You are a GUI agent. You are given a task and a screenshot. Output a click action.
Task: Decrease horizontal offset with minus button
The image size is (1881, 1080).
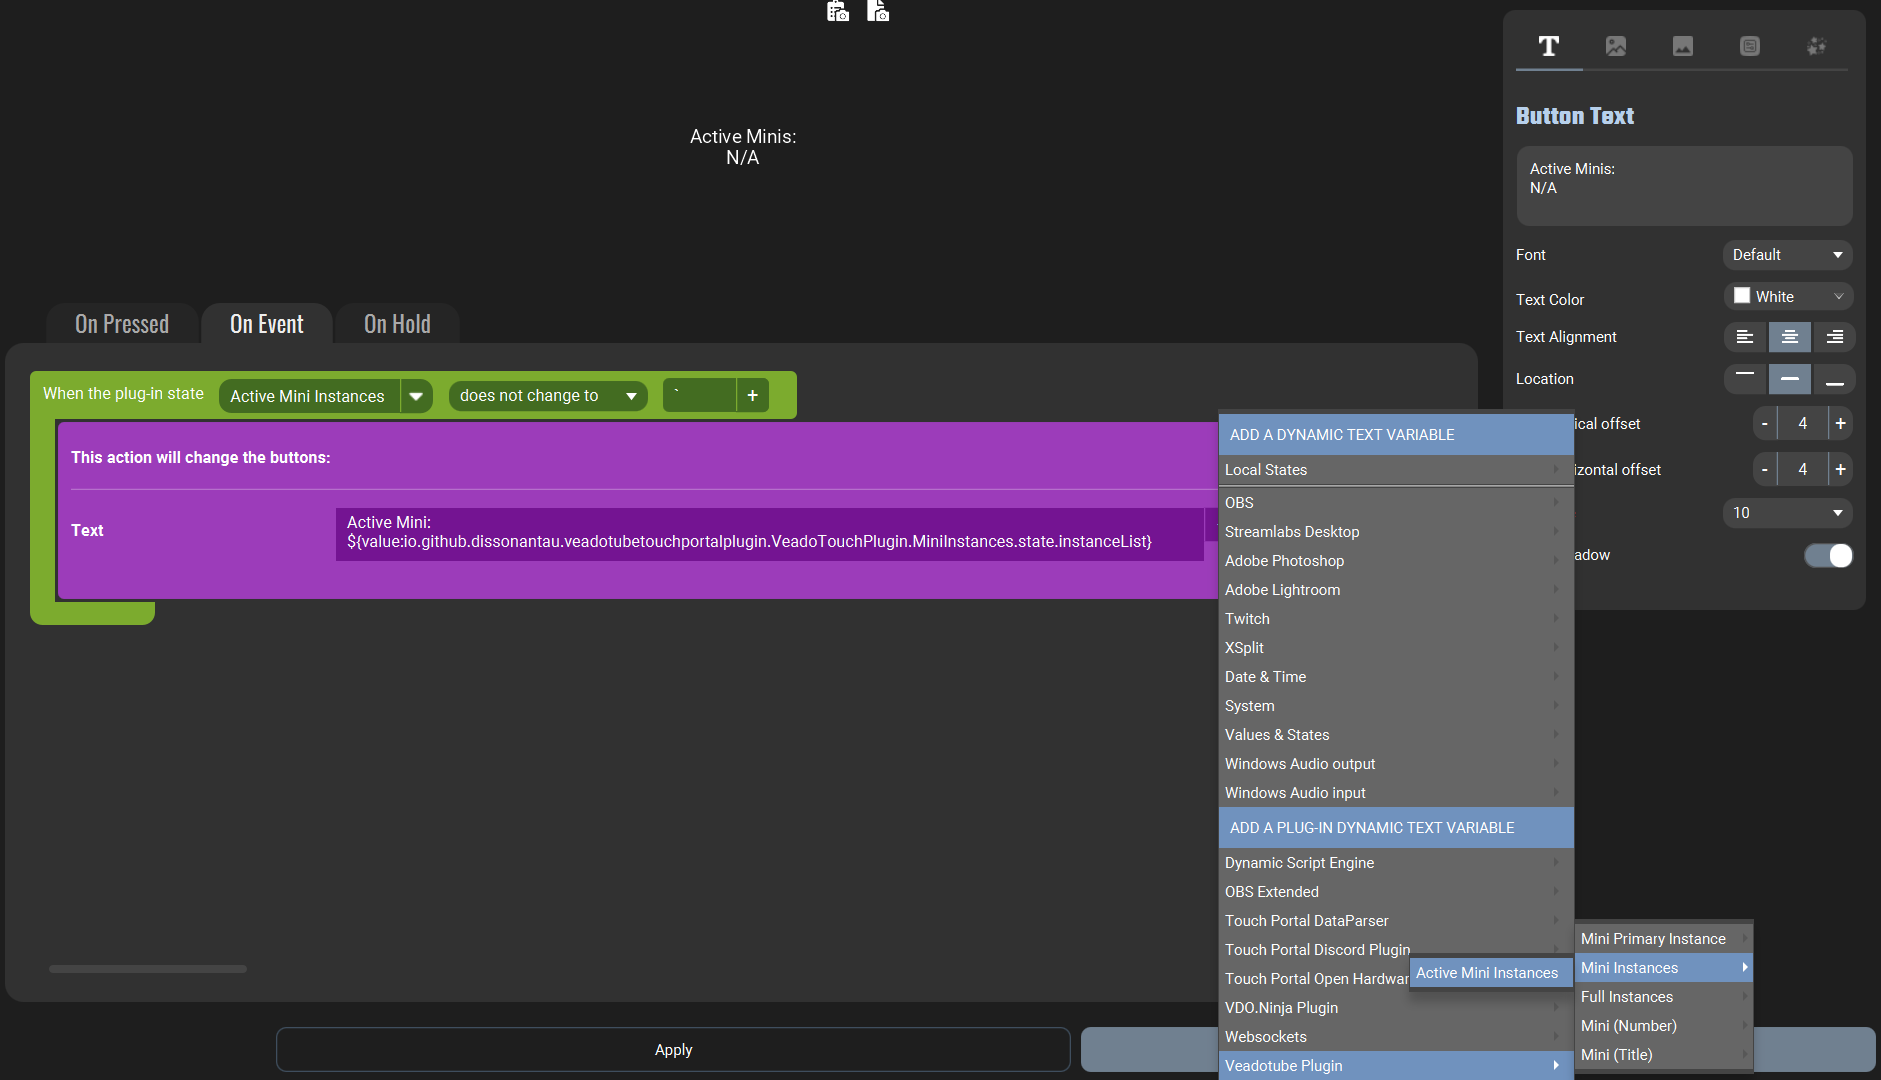[1765, 470]
